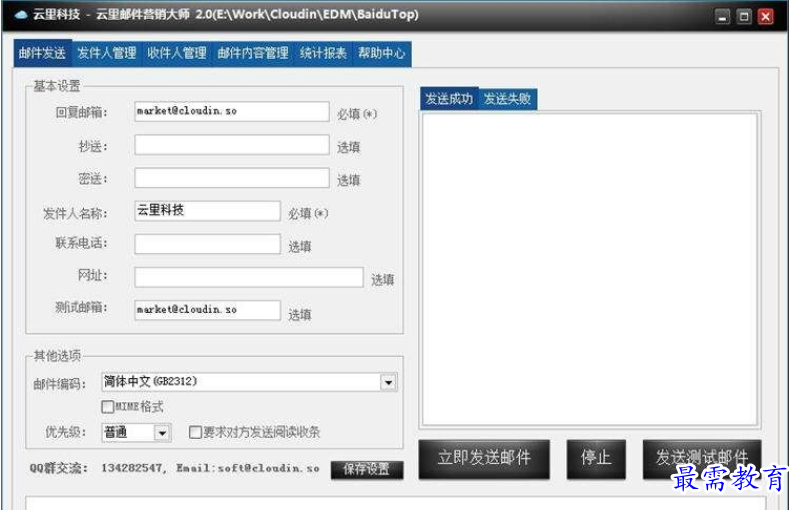
Task: Close the window with red X button
Action: click(x=766, y=17)
